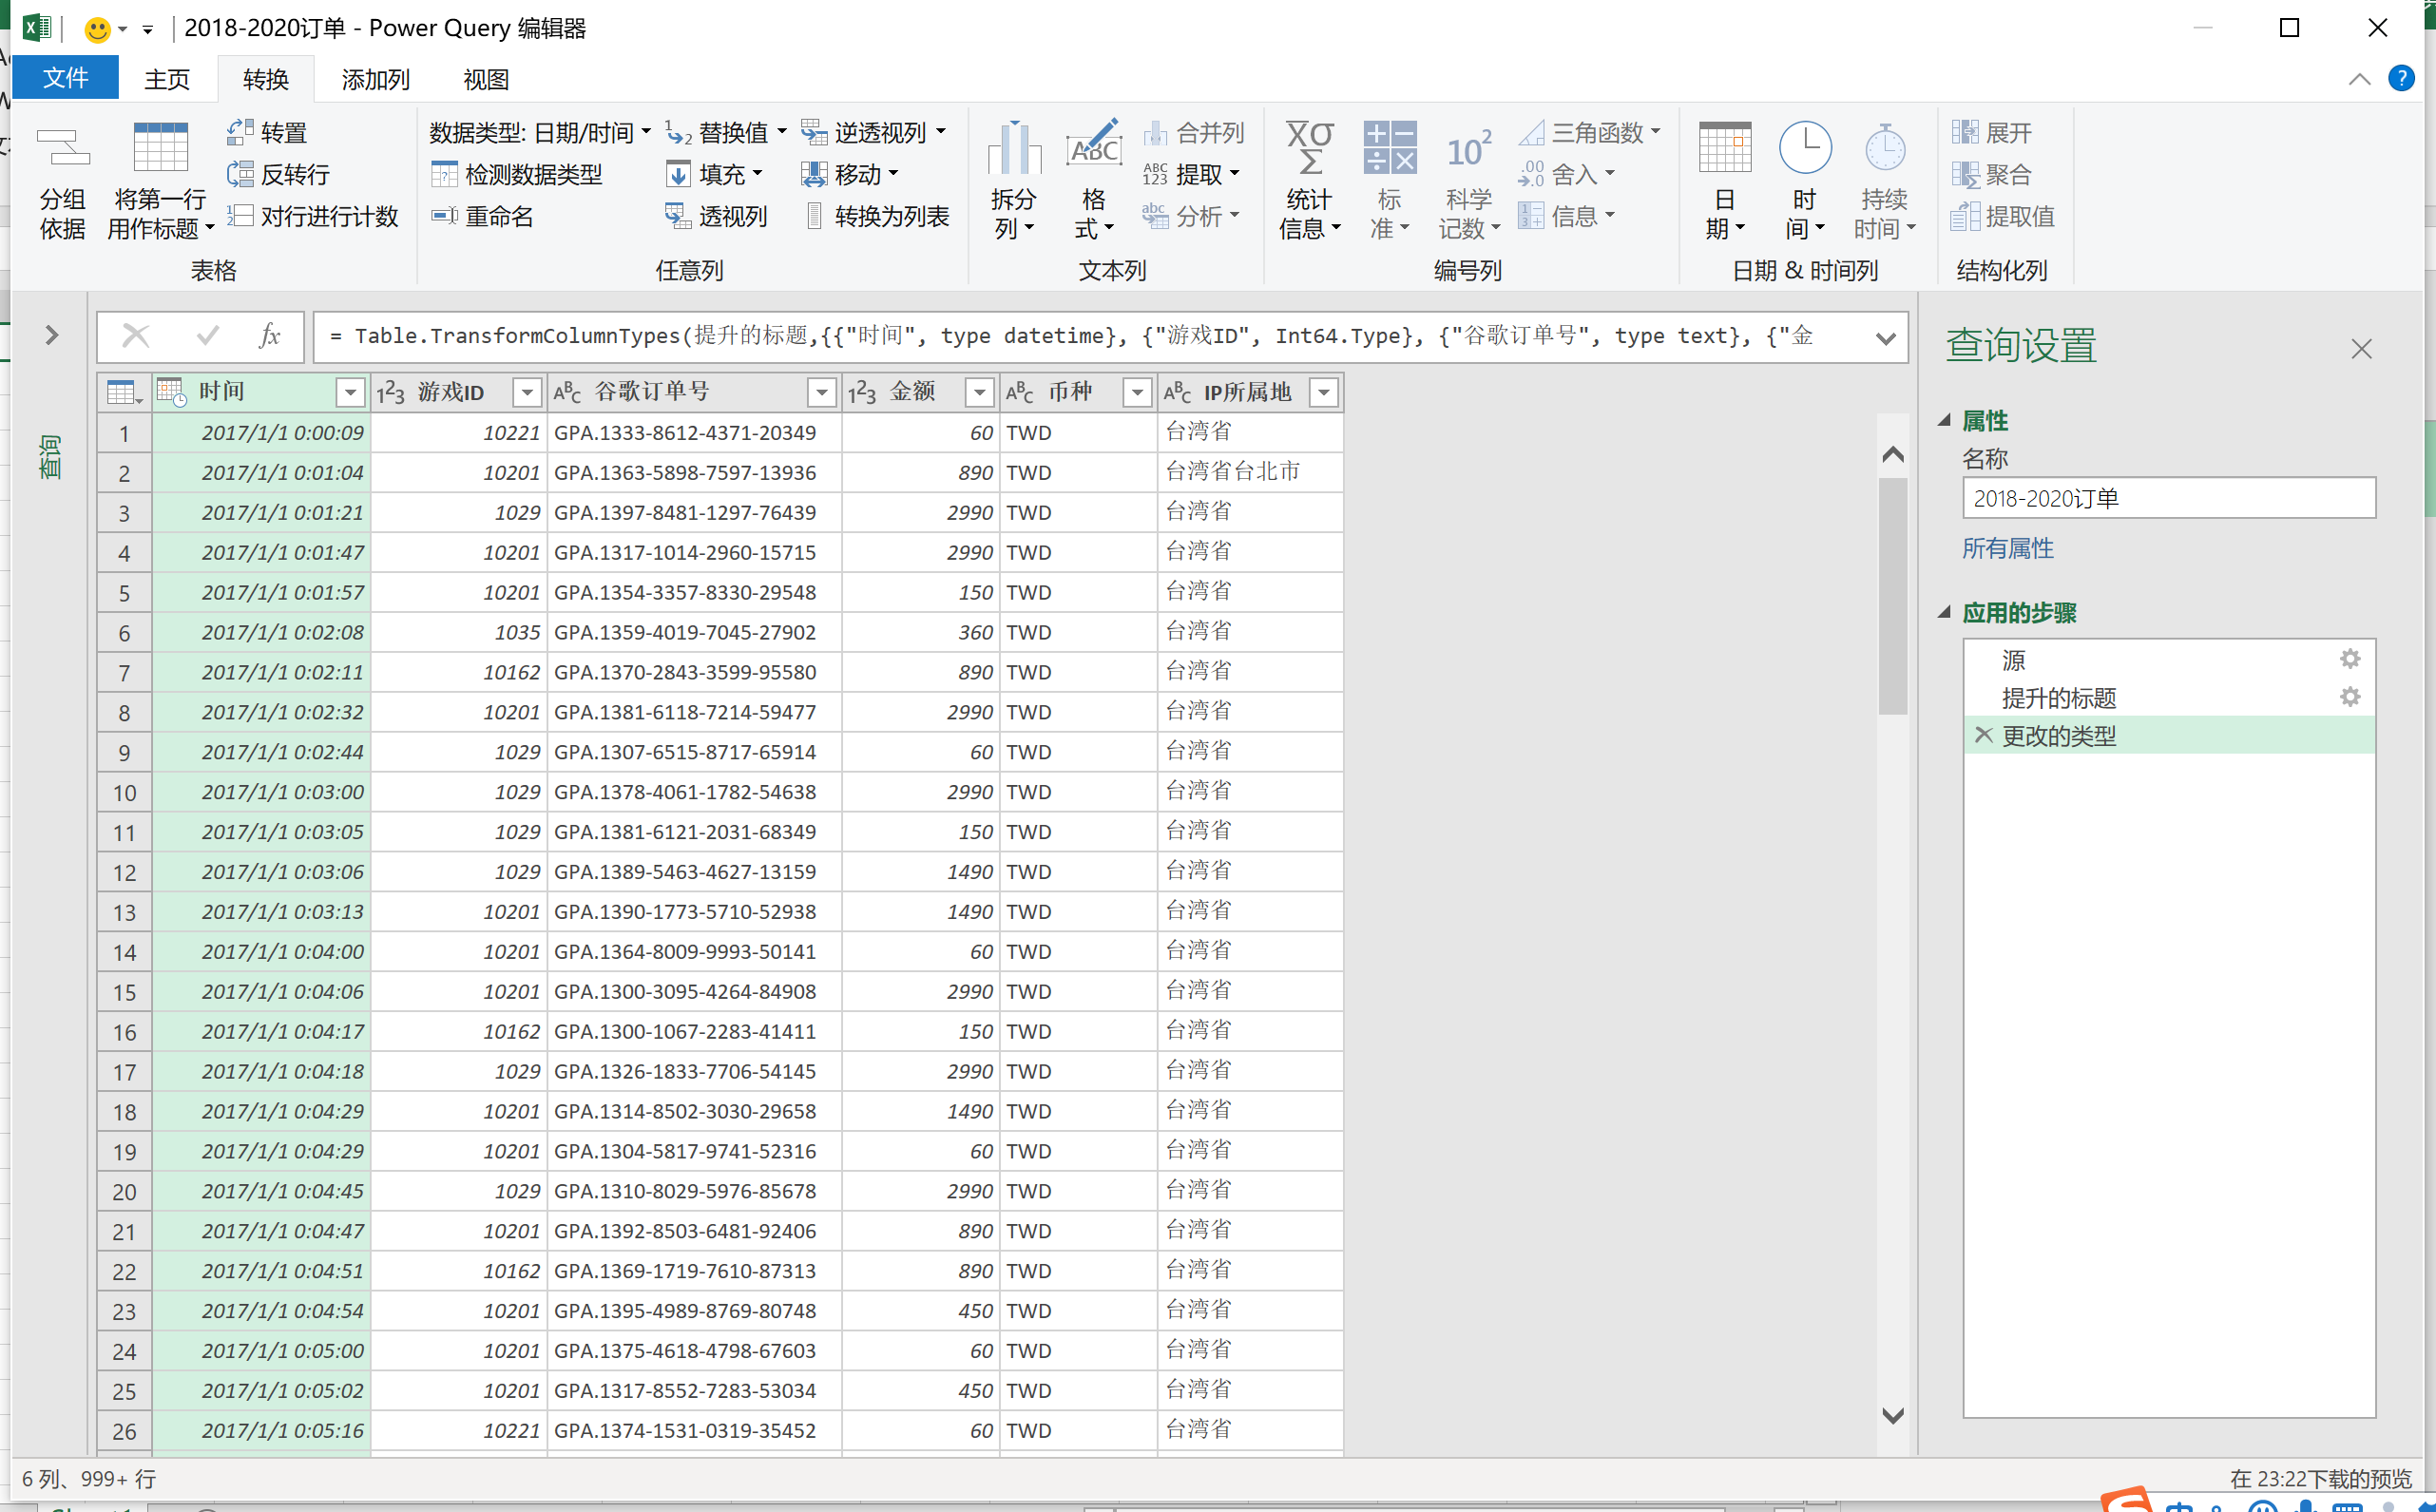This screenshot has width=2436, height=1512.
Task: Open settings gear for 提升的标题 step
Action: (x=2350, y=696)
